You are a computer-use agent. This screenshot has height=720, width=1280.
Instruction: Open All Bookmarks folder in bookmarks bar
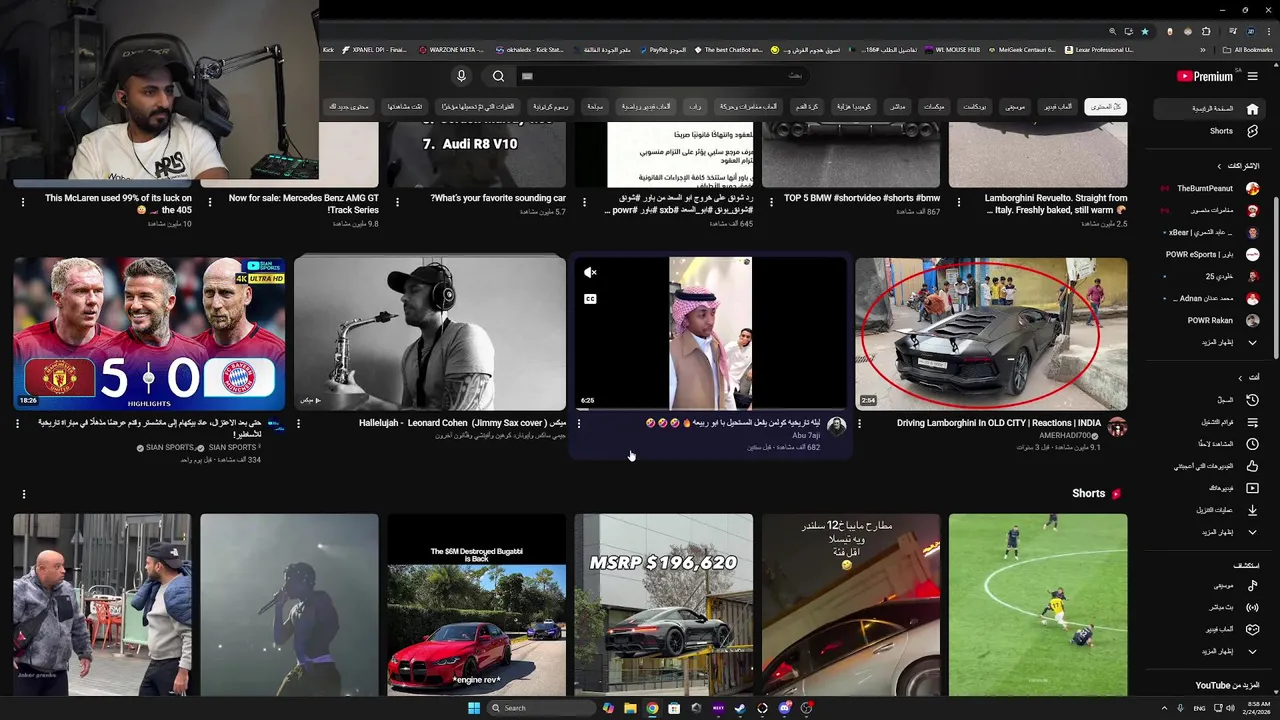click(x=1247, y=49)
